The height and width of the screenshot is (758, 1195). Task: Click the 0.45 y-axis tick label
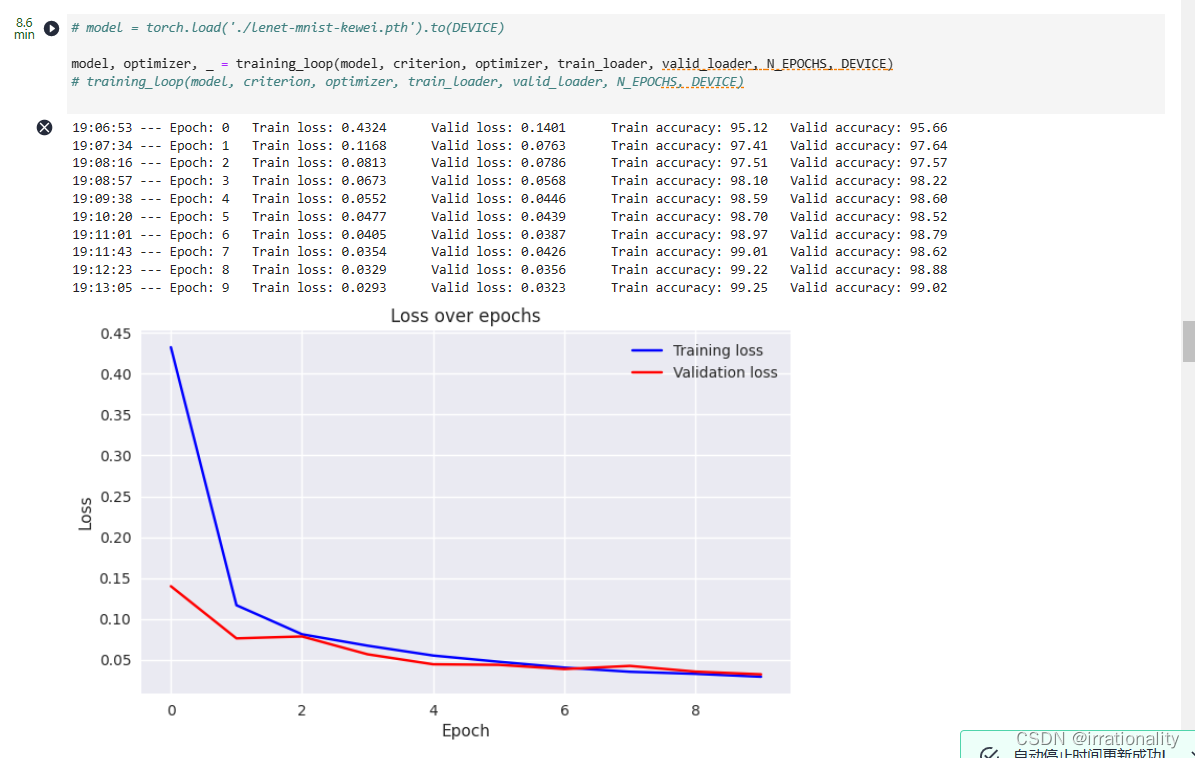click(x=116, y=334)
